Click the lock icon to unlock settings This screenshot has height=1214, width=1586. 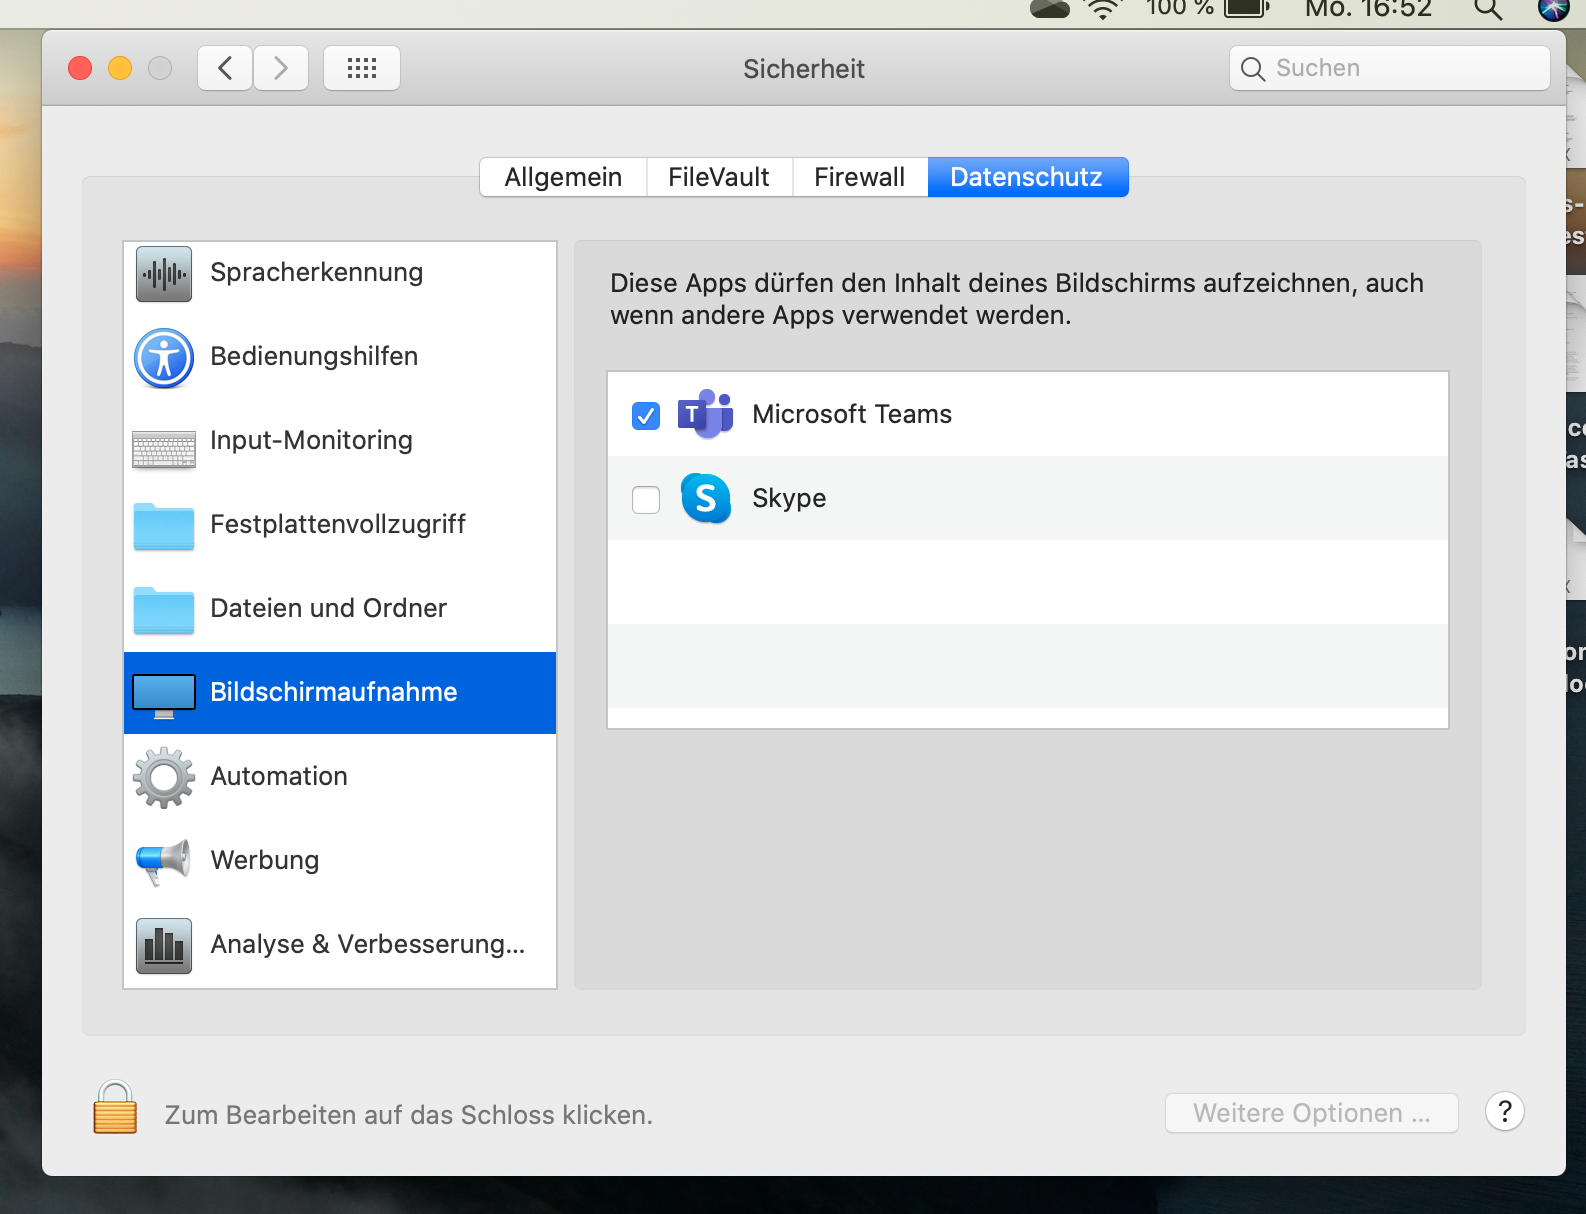(115, 1108)
